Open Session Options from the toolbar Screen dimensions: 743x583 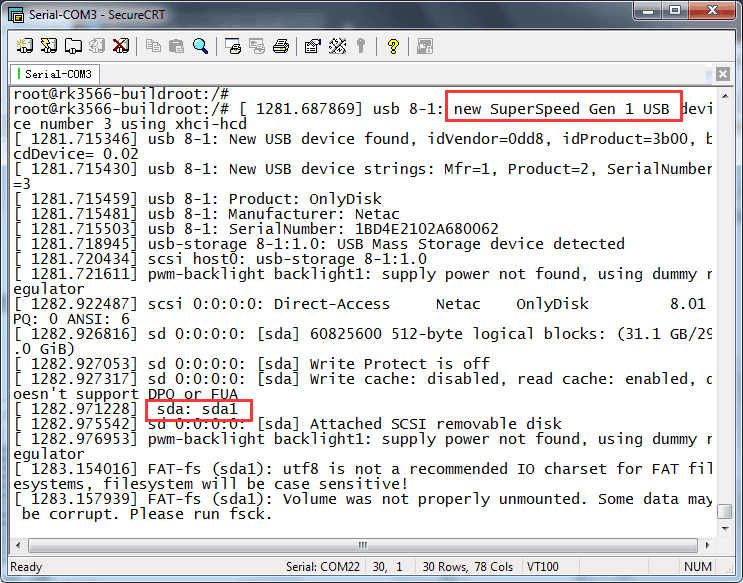click(313, 46)
